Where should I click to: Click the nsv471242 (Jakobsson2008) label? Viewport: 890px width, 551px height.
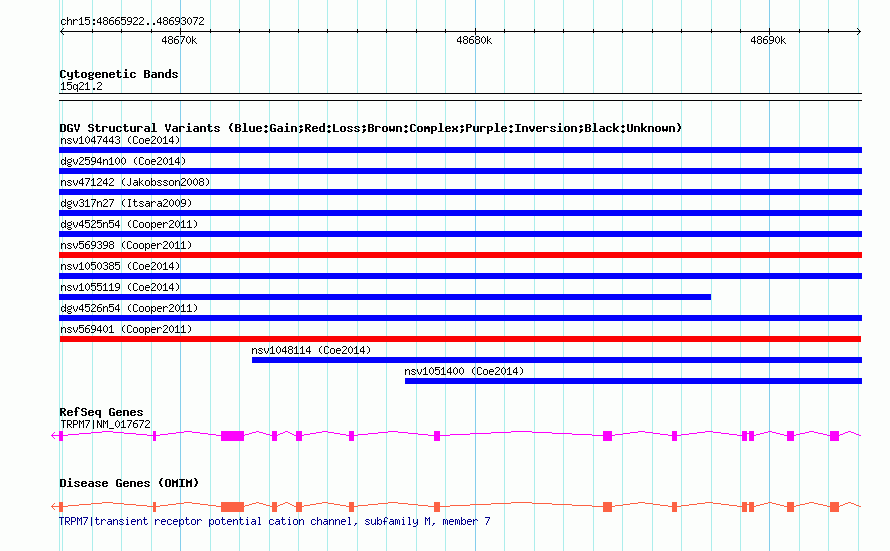[135, 182]
